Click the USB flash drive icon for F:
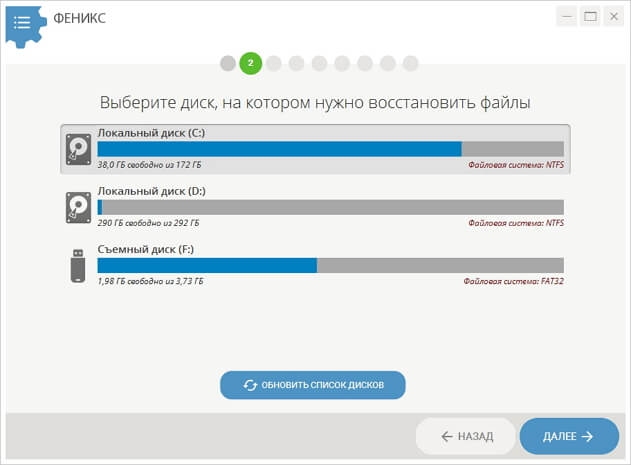The height and width of the screenshot is (465, 631). coord(78,266)
